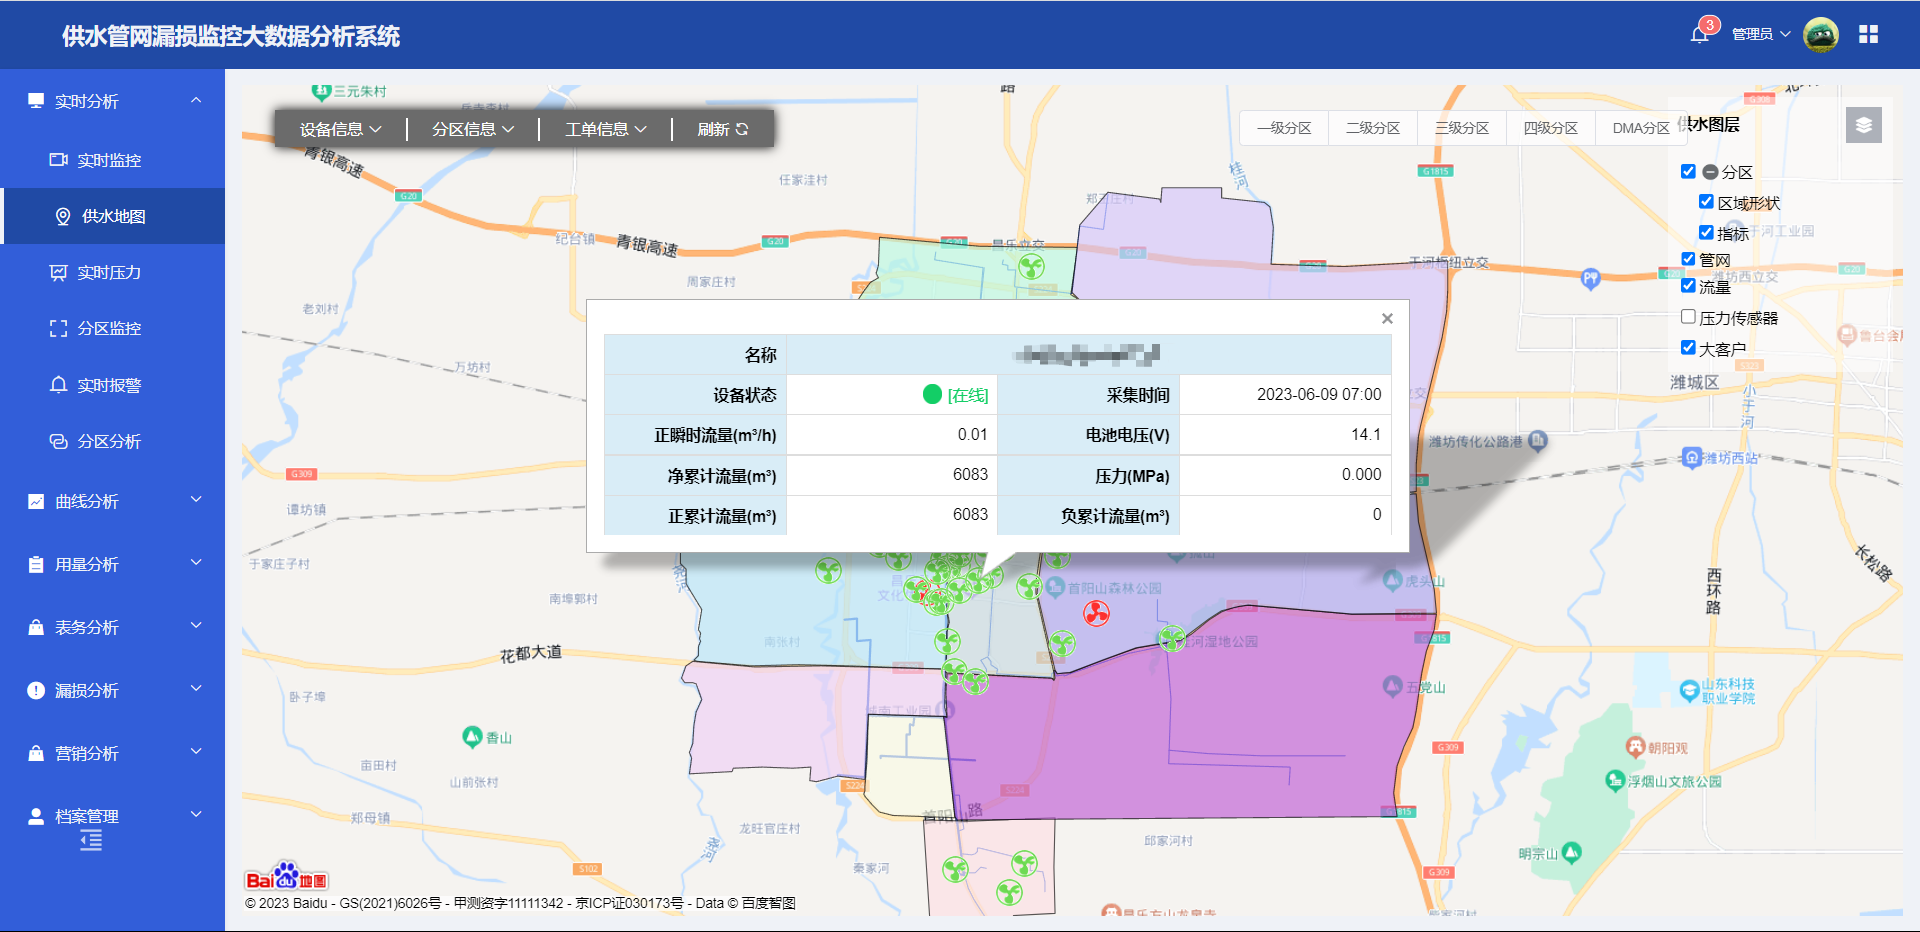Select the DMA分区 tab
The height and width of the screenshot is (932, 1920).
click(x=1640, y=128)
